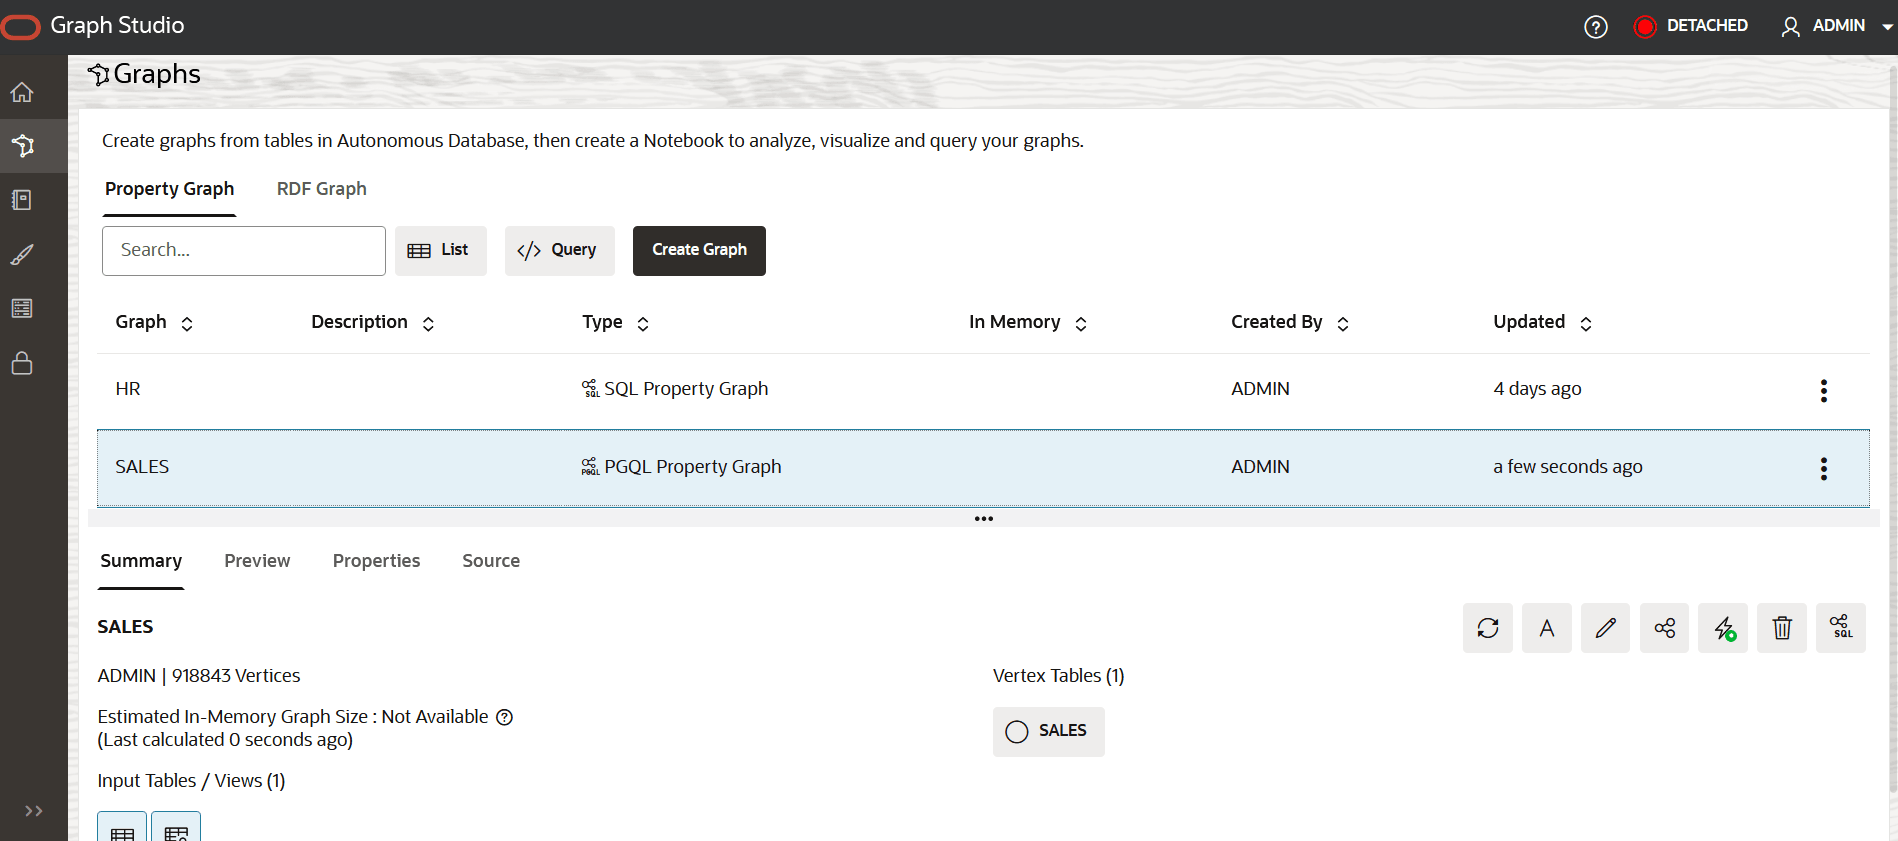Open actions menu for SALES row
Screen dimensions: 1898x841
[1824, 469]
